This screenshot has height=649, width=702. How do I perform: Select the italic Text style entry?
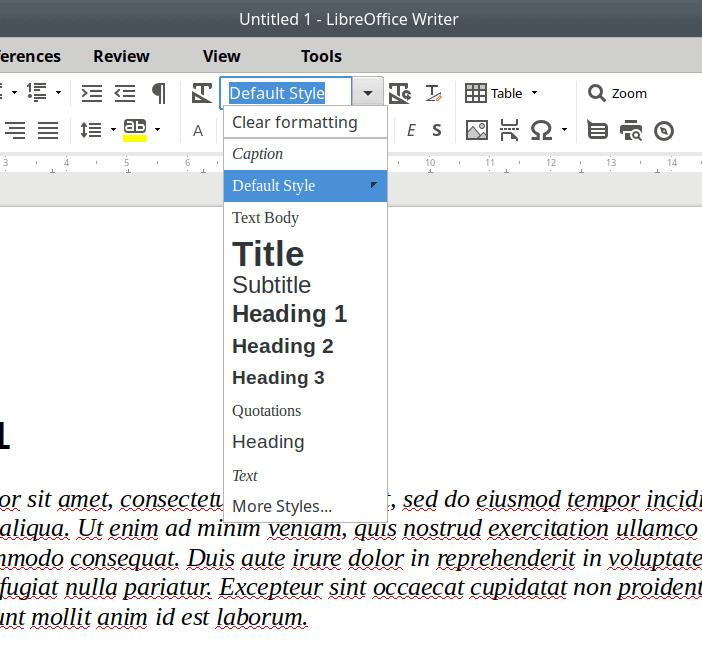[305, 475]
